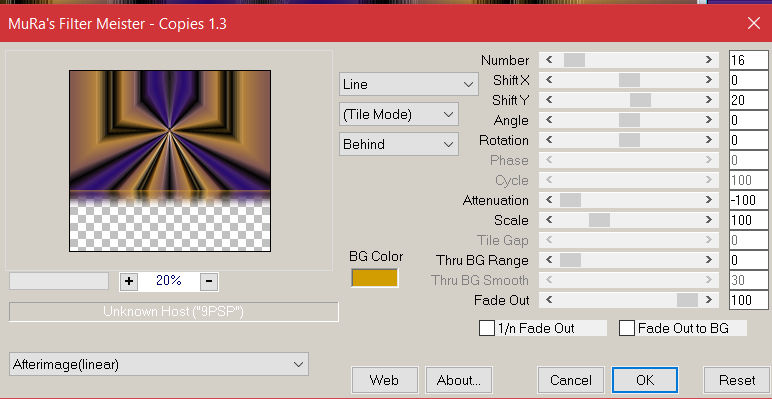Click right arrow of Shift Y slider
The image size is (772, 399).
tap(708, 100)
